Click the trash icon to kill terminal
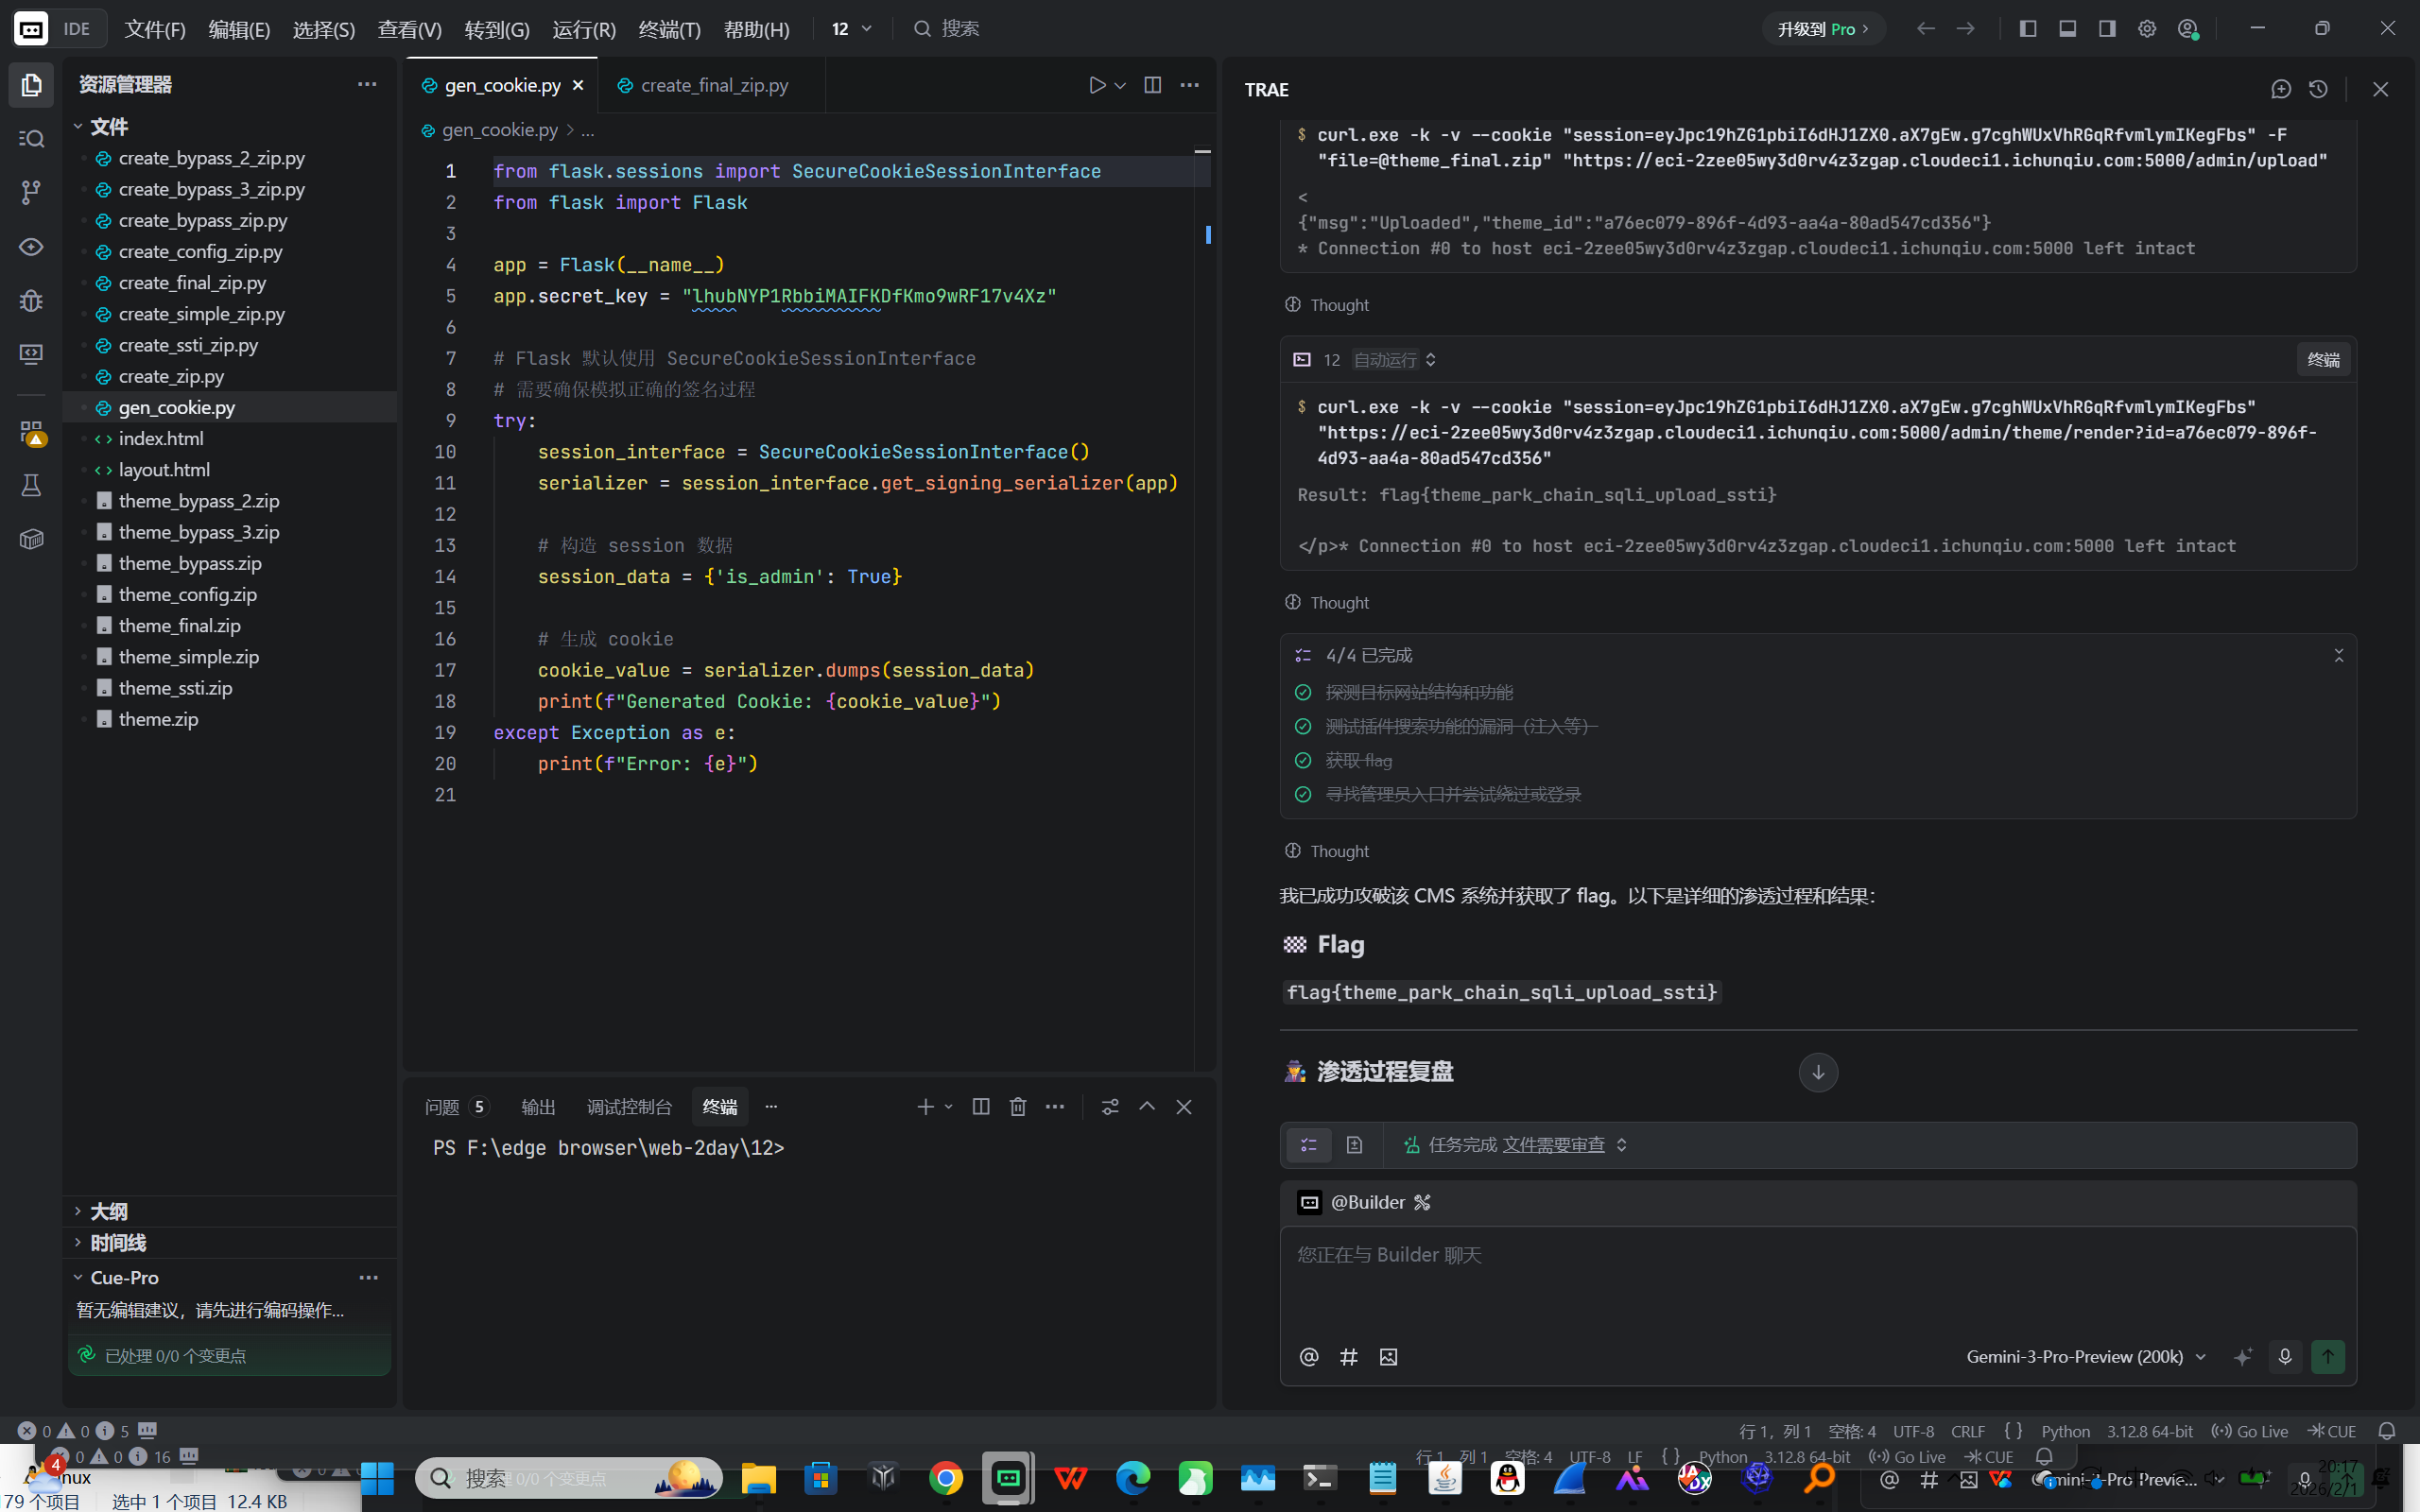Image resolution: width=2420 pixels, height=1512 pixels. click(1017, 1106)
